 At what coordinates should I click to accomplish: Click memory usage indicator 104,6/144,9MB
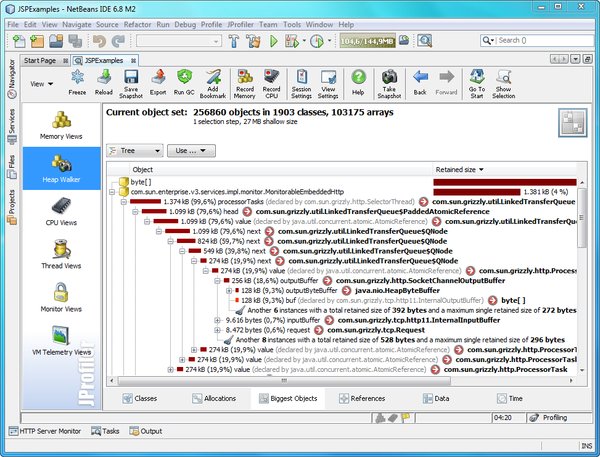coord(367,41)
